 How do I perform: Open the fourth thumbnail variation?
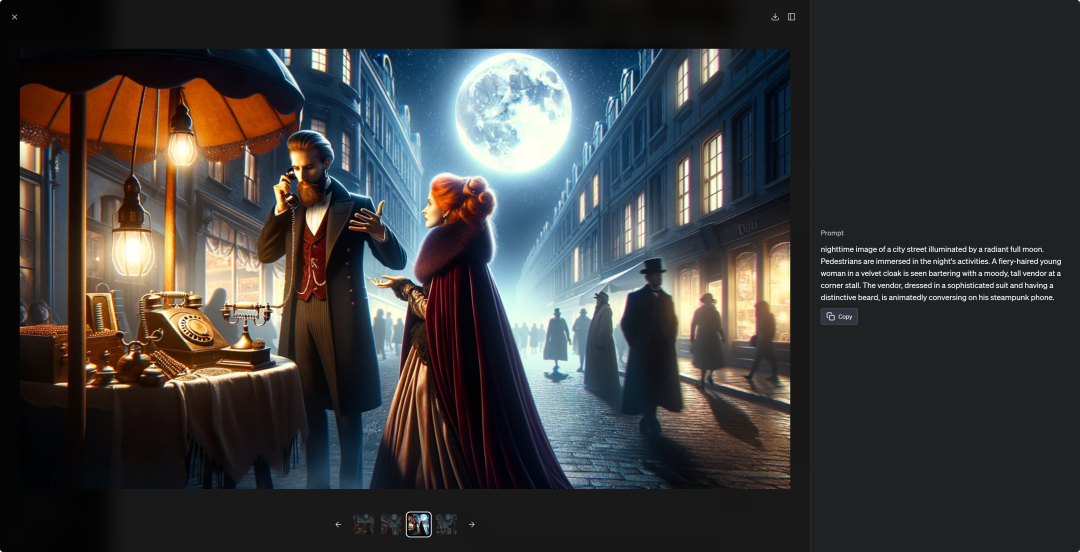point(446,524)
